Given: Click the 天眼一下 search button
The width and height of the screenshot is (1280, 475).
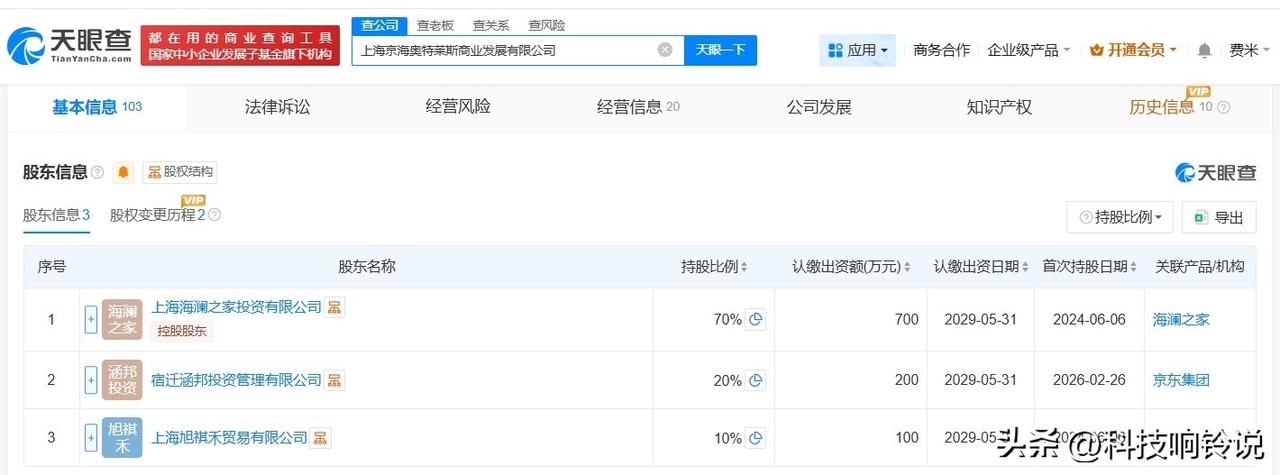Looking at the screenshot, I should tap(720, 50).
